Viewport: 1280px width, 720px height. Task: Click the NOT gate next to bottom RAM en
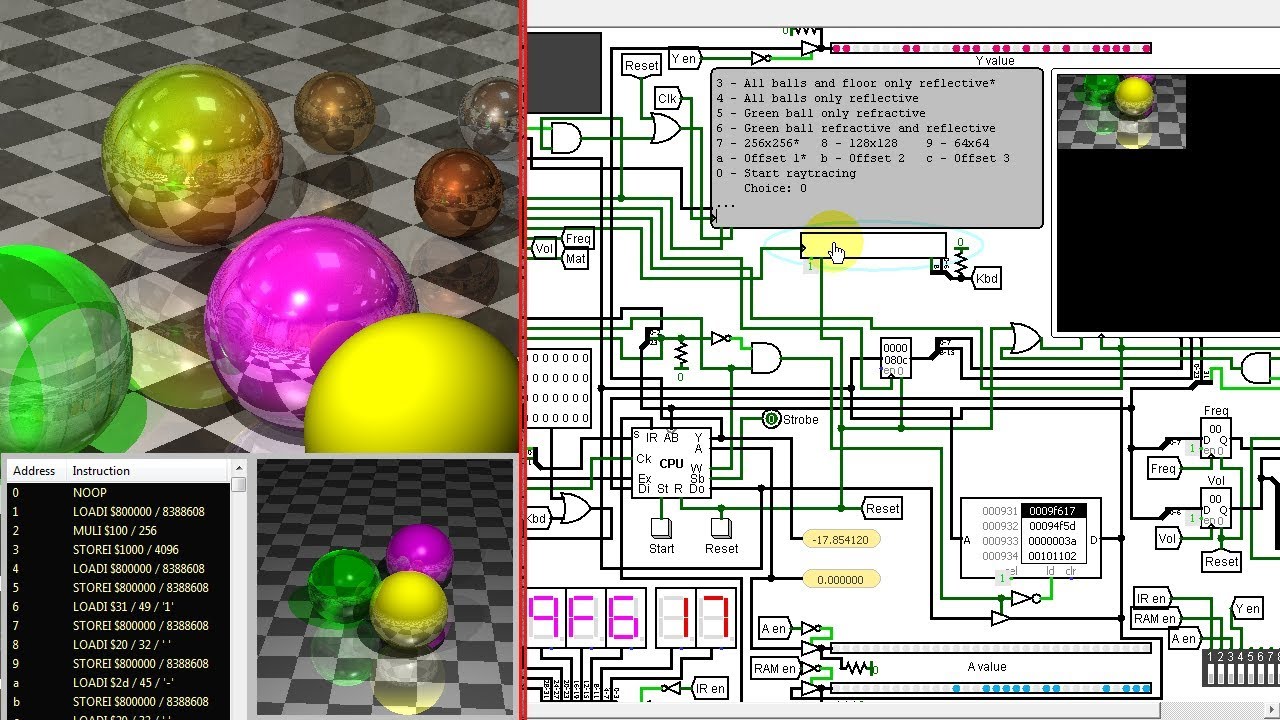811,668
